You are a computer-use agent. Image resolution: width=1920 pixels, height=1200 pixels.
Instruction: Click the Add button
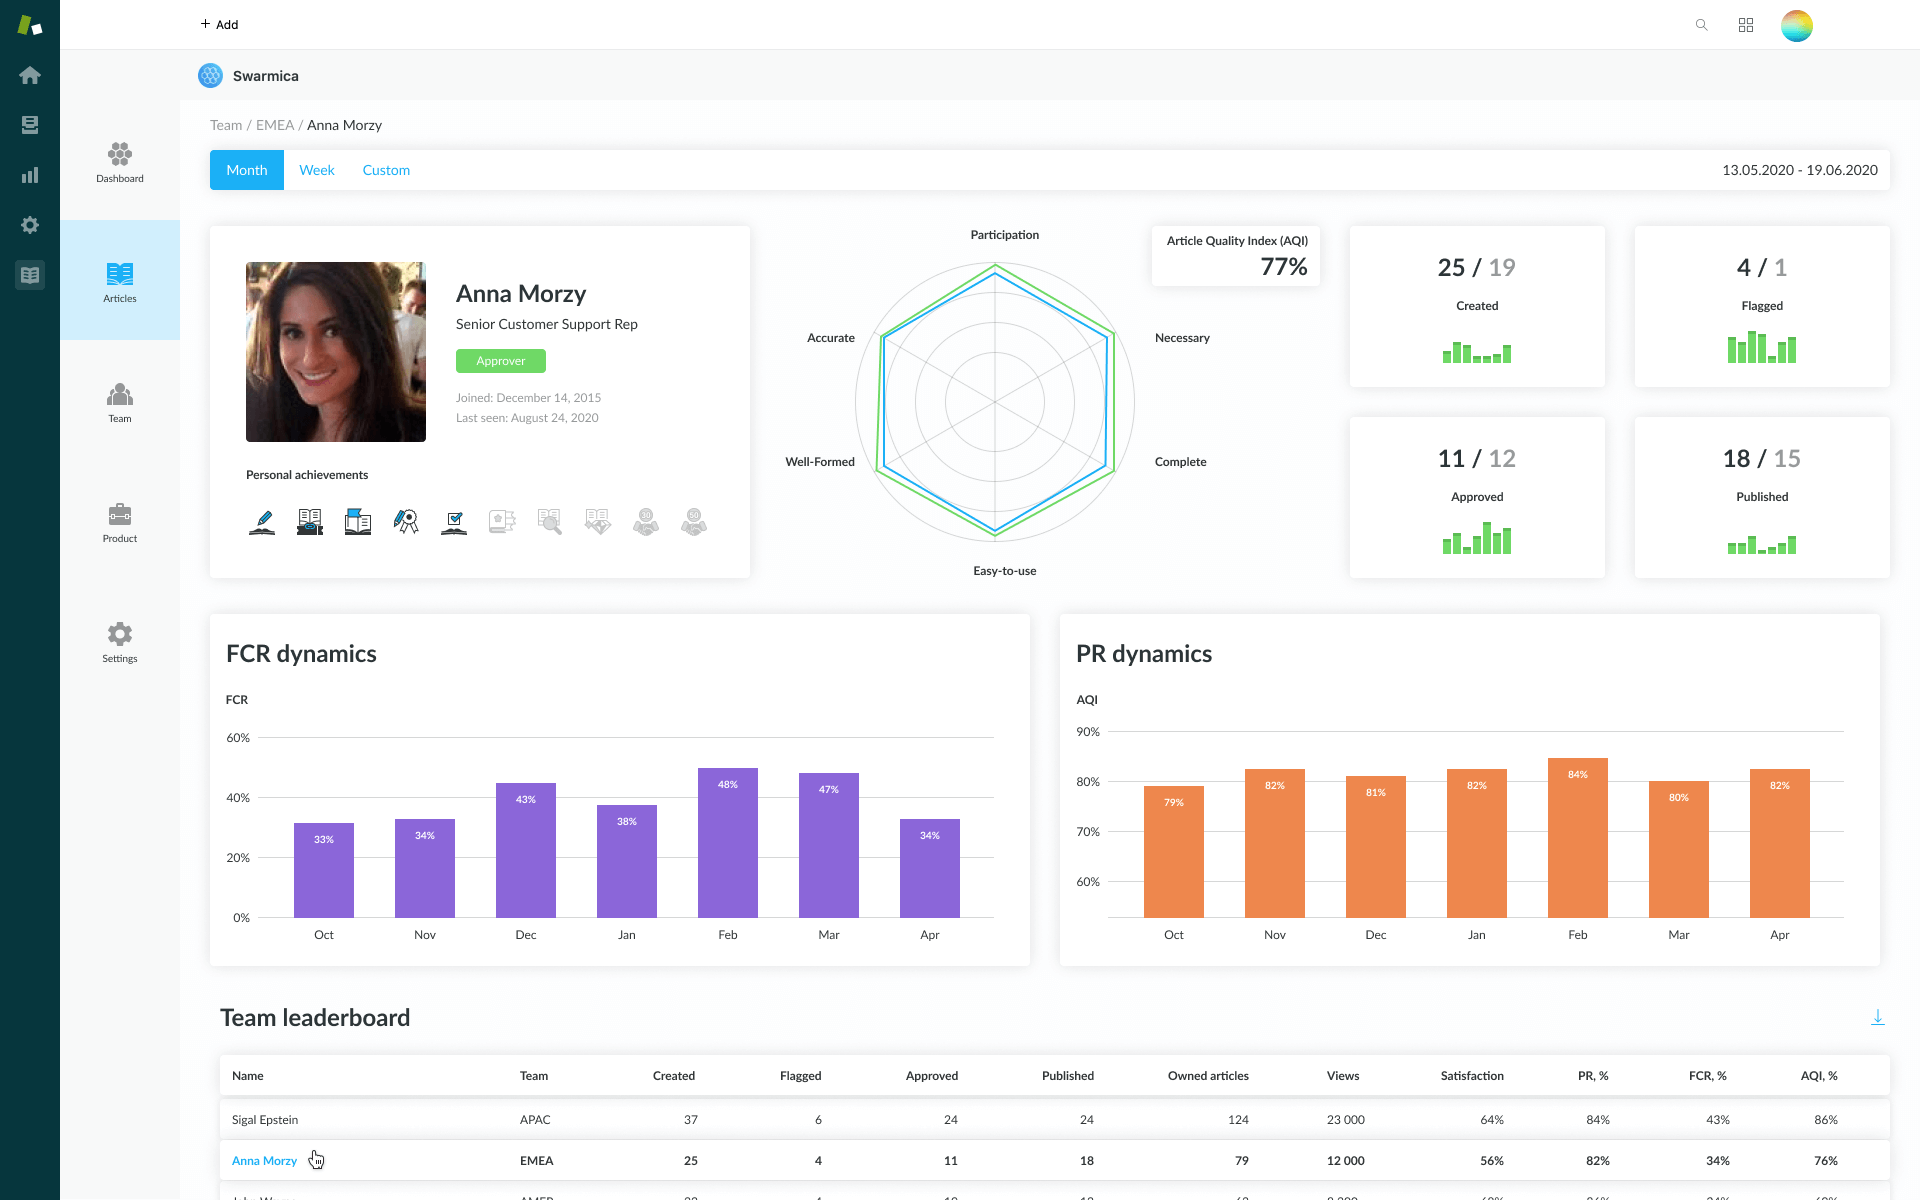(x=219, y=24)
